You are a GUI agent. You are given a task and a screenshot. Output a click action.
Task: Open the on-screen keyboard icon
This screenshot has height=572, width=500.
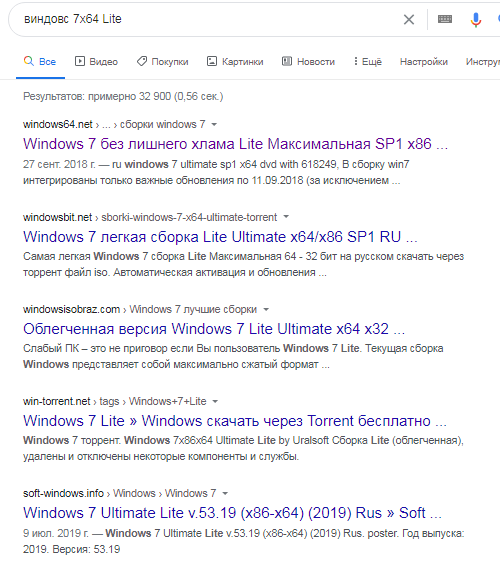[x=445, y=19]
